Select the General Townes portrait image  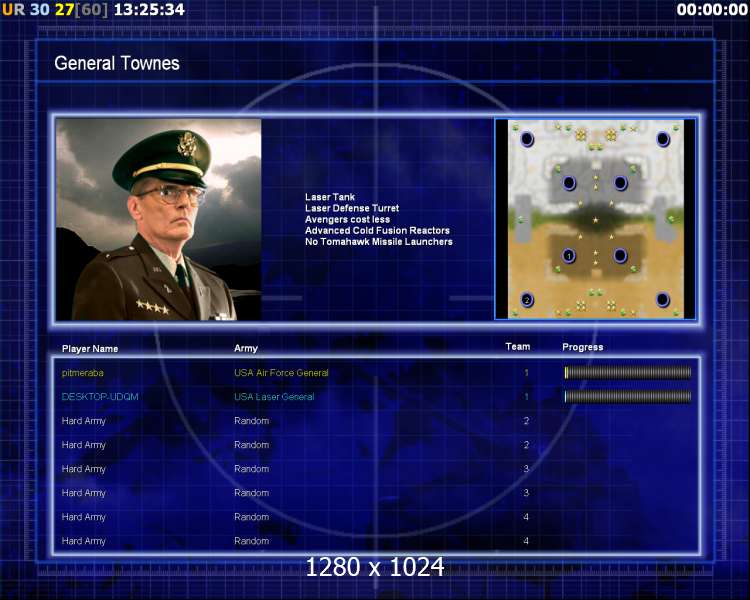point(158,220)
